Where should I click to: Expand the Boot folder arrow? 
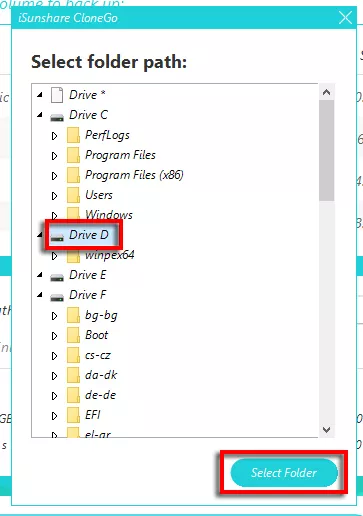tap(54, 336)
